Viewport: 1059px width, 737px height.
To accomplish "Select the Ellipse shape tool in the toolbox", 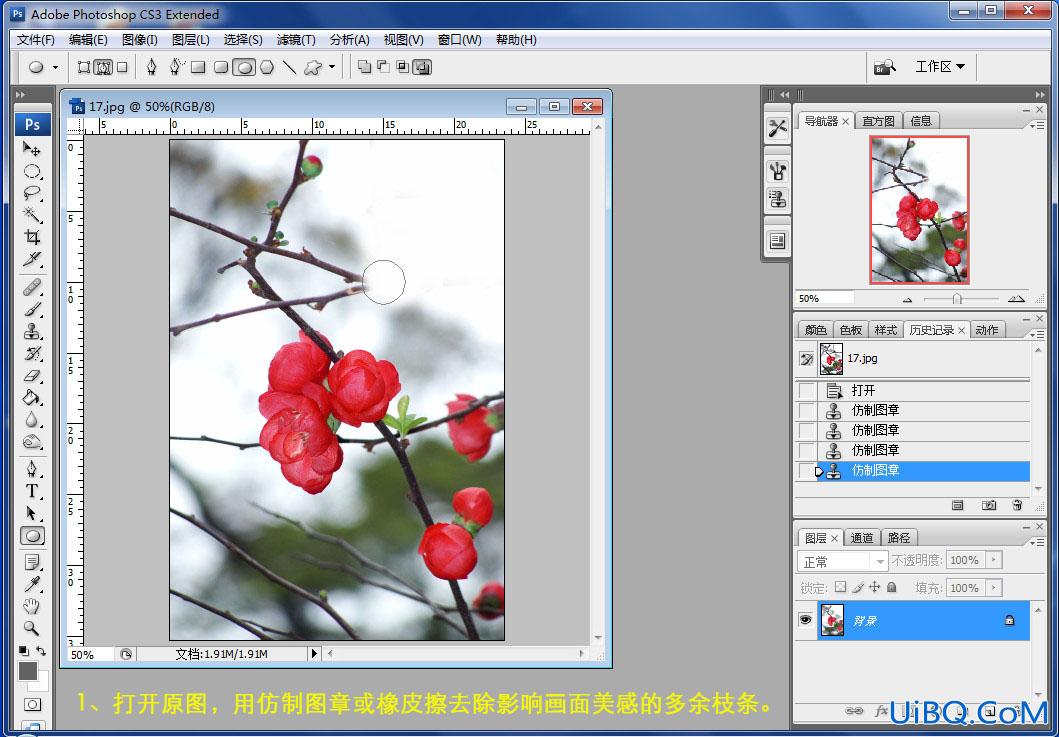I will tap(32, 536).
